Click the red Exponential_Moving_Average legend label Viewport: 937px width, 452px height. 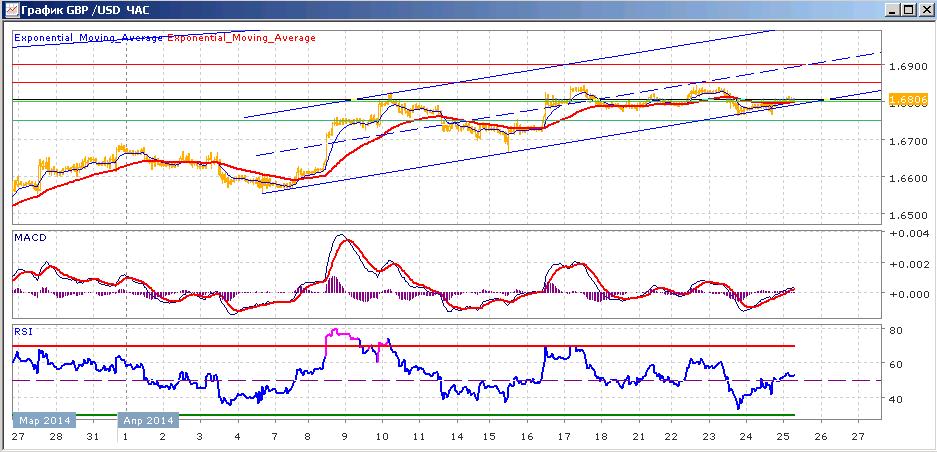[x=241, y=38]
